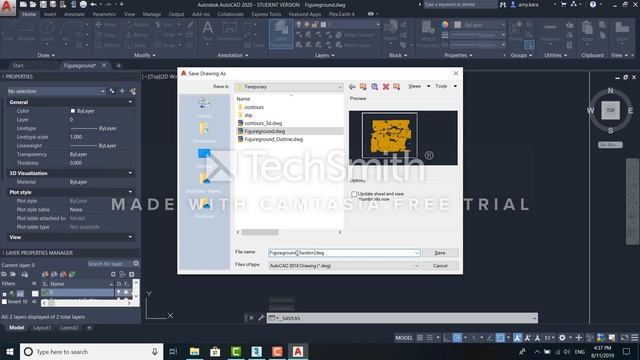Select the contours folder in the file list
Screen dimensions: 640x360
tap(254, 107)
